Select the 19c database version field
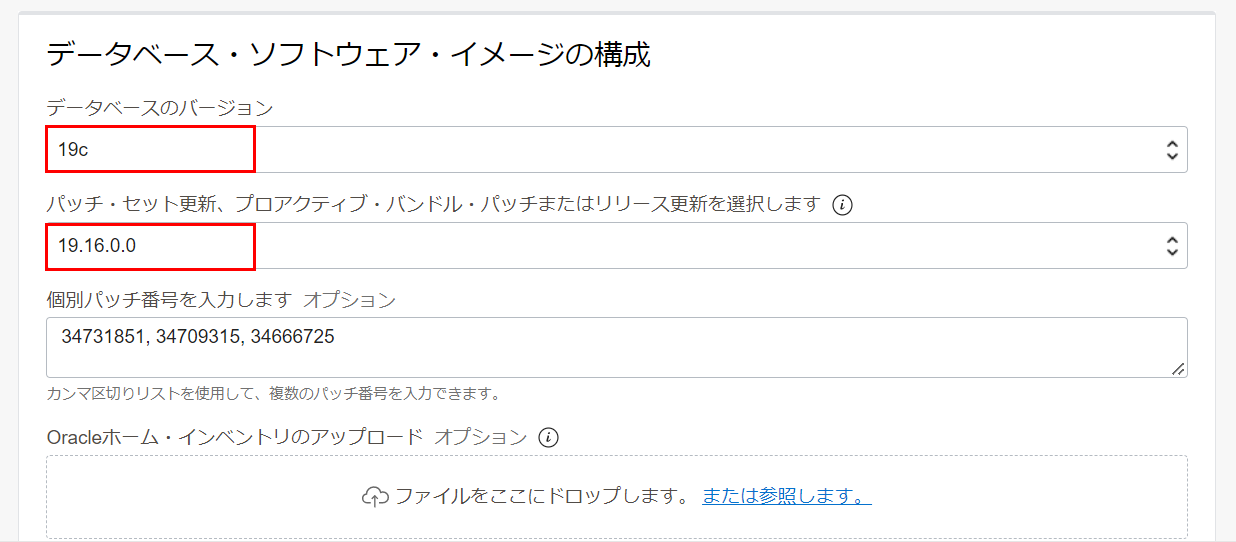This screenshot has width=1236, height=542. tap(600, 150)
